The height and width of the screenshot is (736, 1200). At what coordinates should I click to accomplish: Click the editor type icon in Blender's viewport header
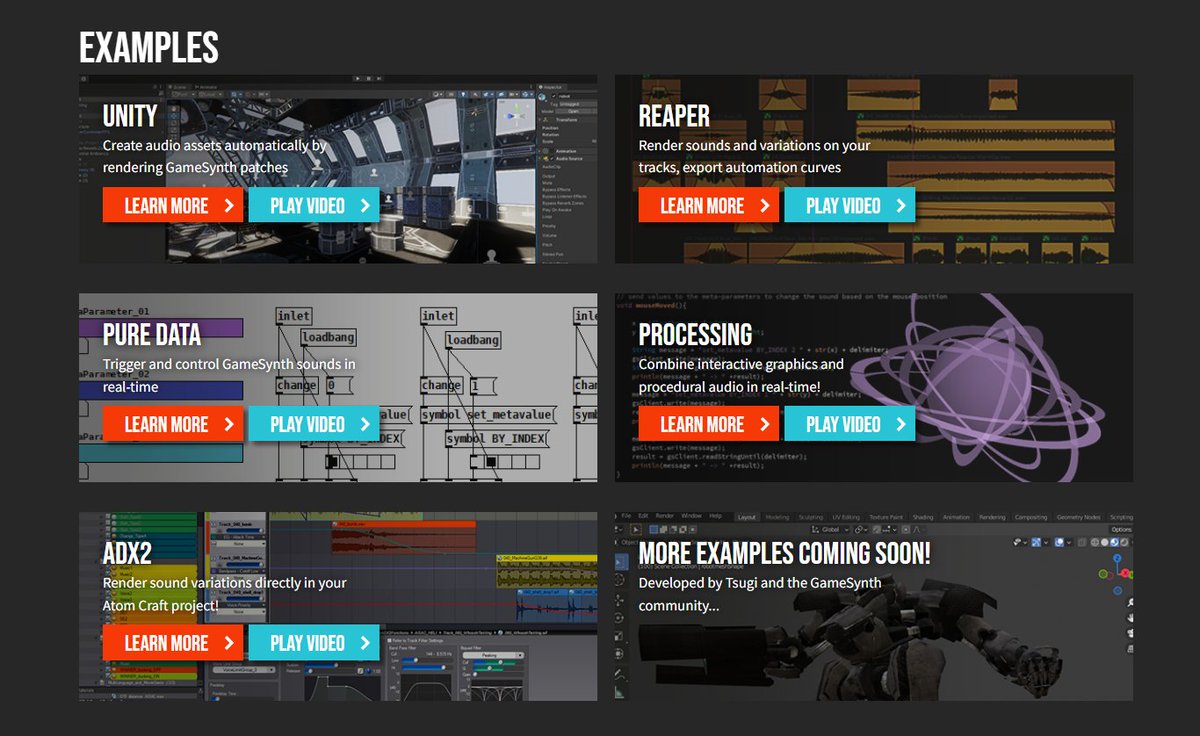pyautogui.click(x=617, y=529)
